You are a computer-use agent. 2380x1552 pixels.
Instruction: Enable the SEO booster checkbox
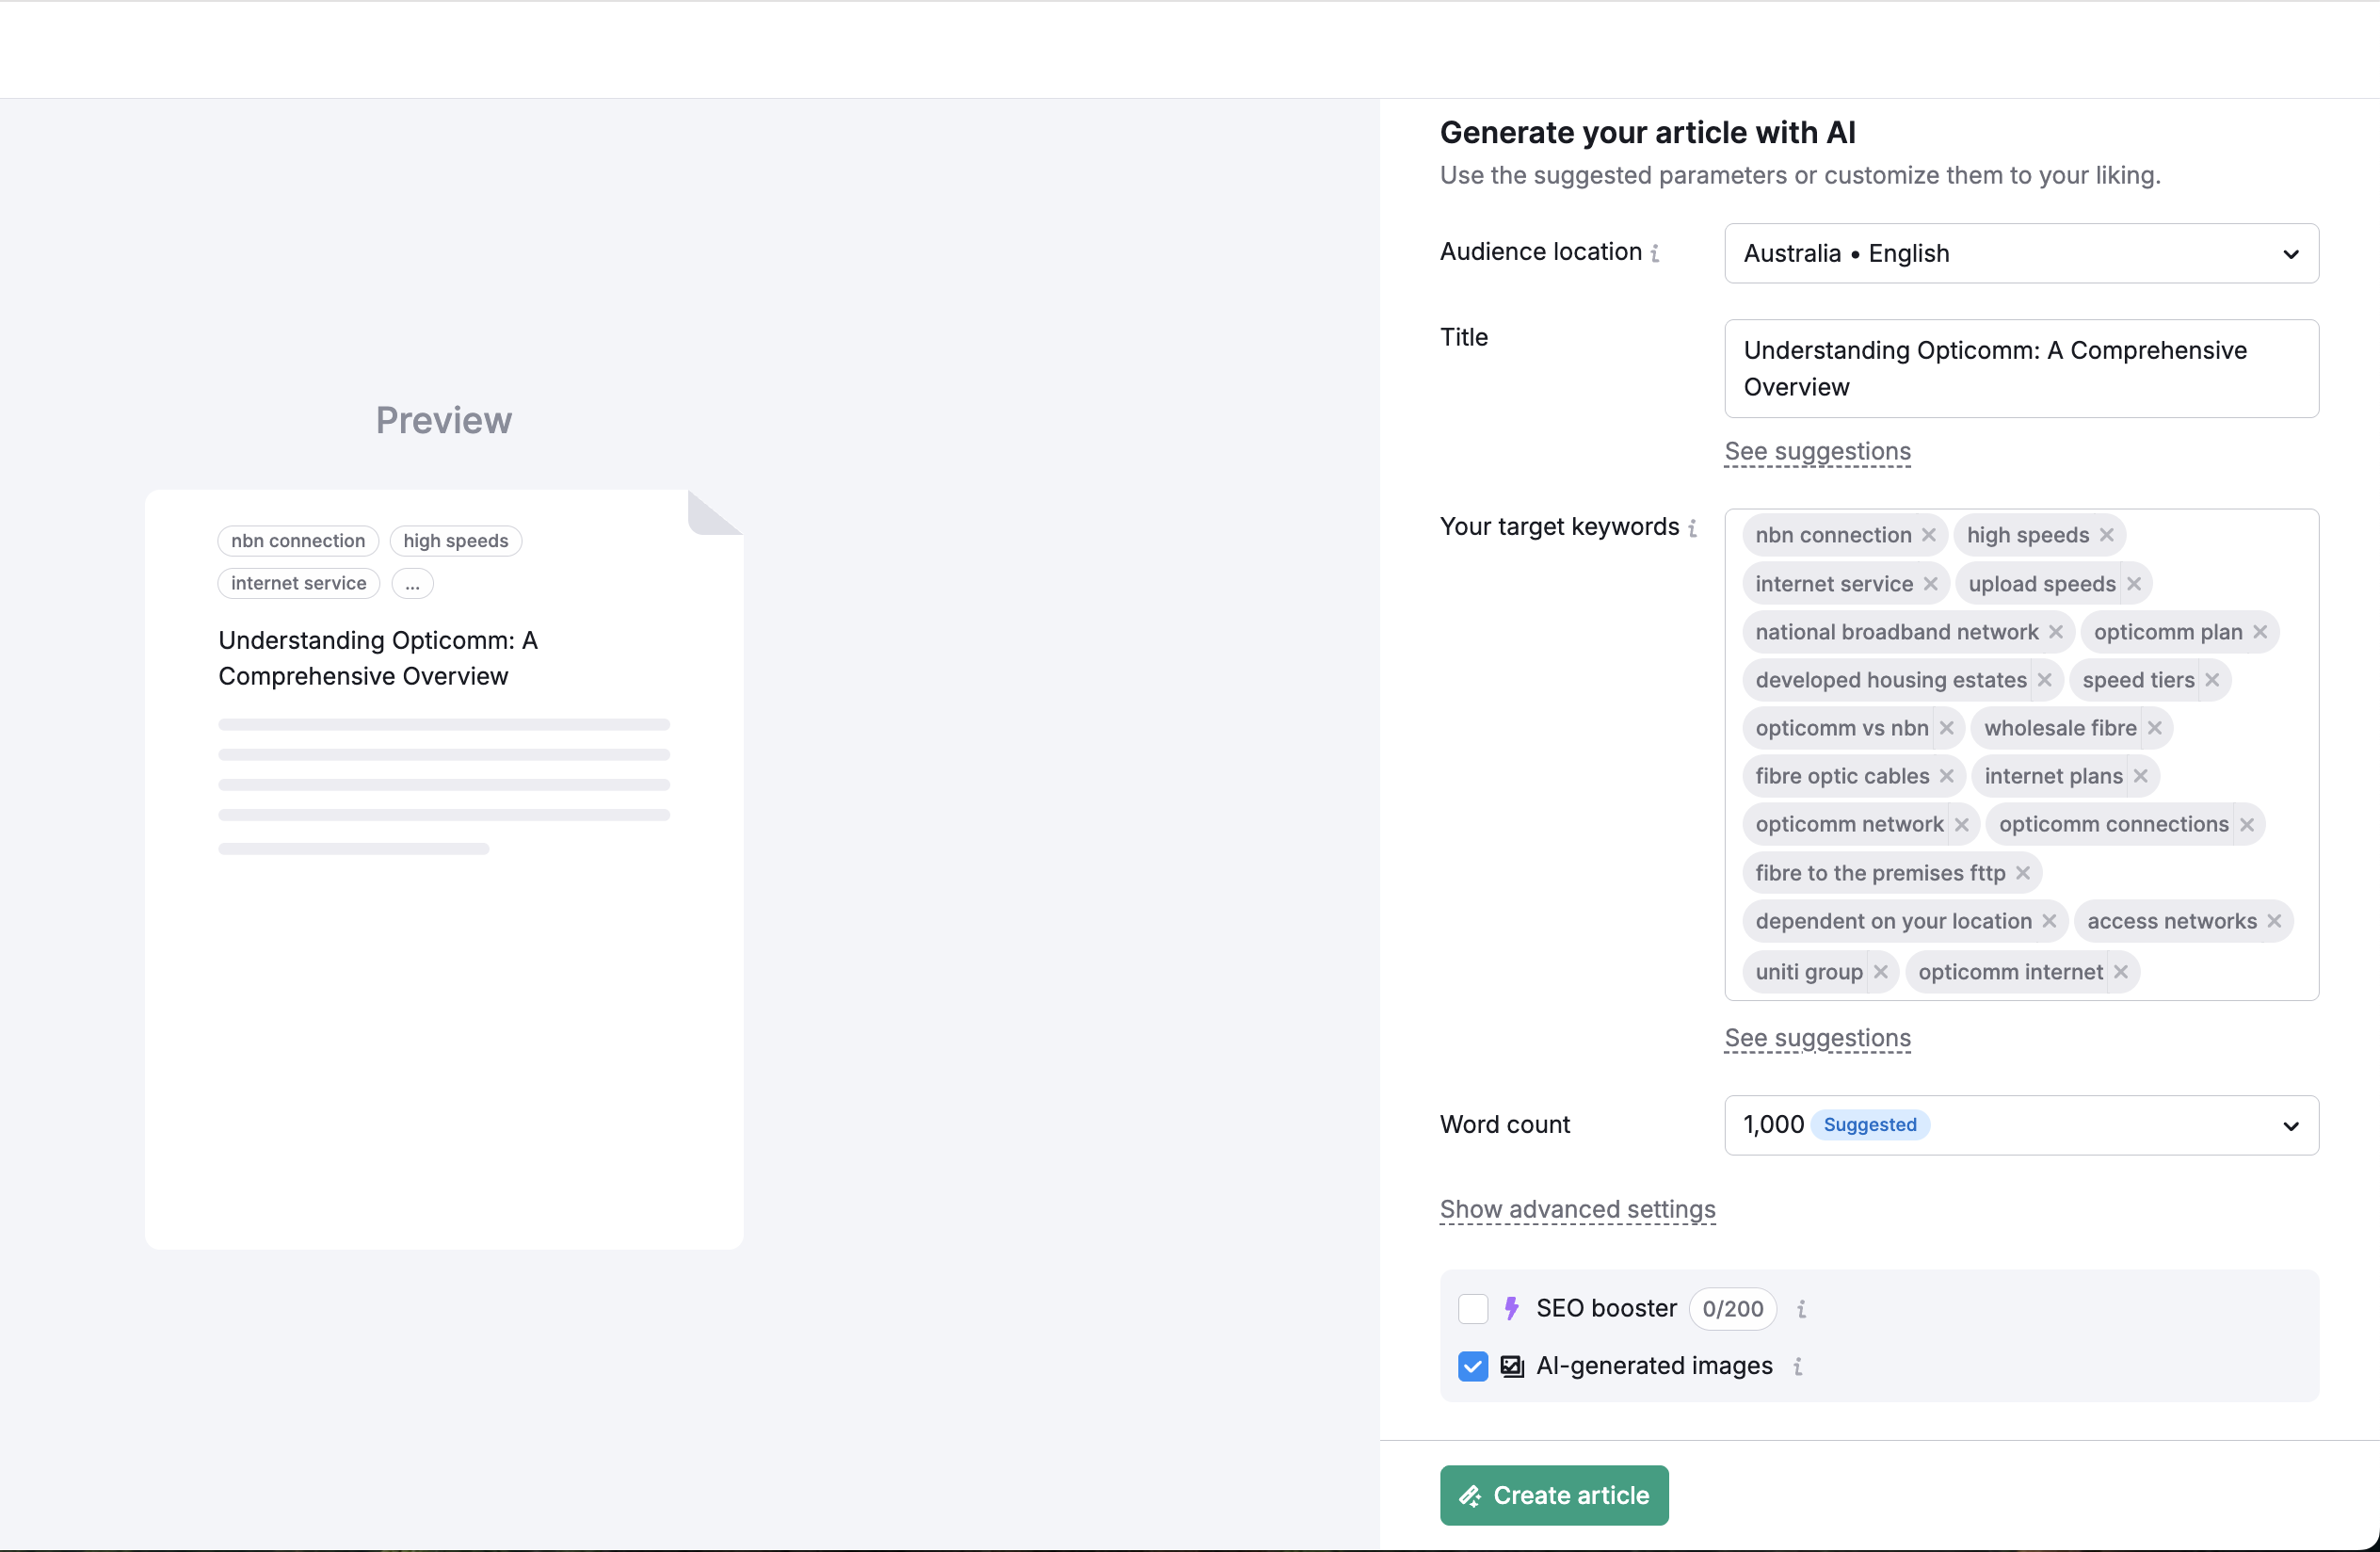coord(1473,1308)
